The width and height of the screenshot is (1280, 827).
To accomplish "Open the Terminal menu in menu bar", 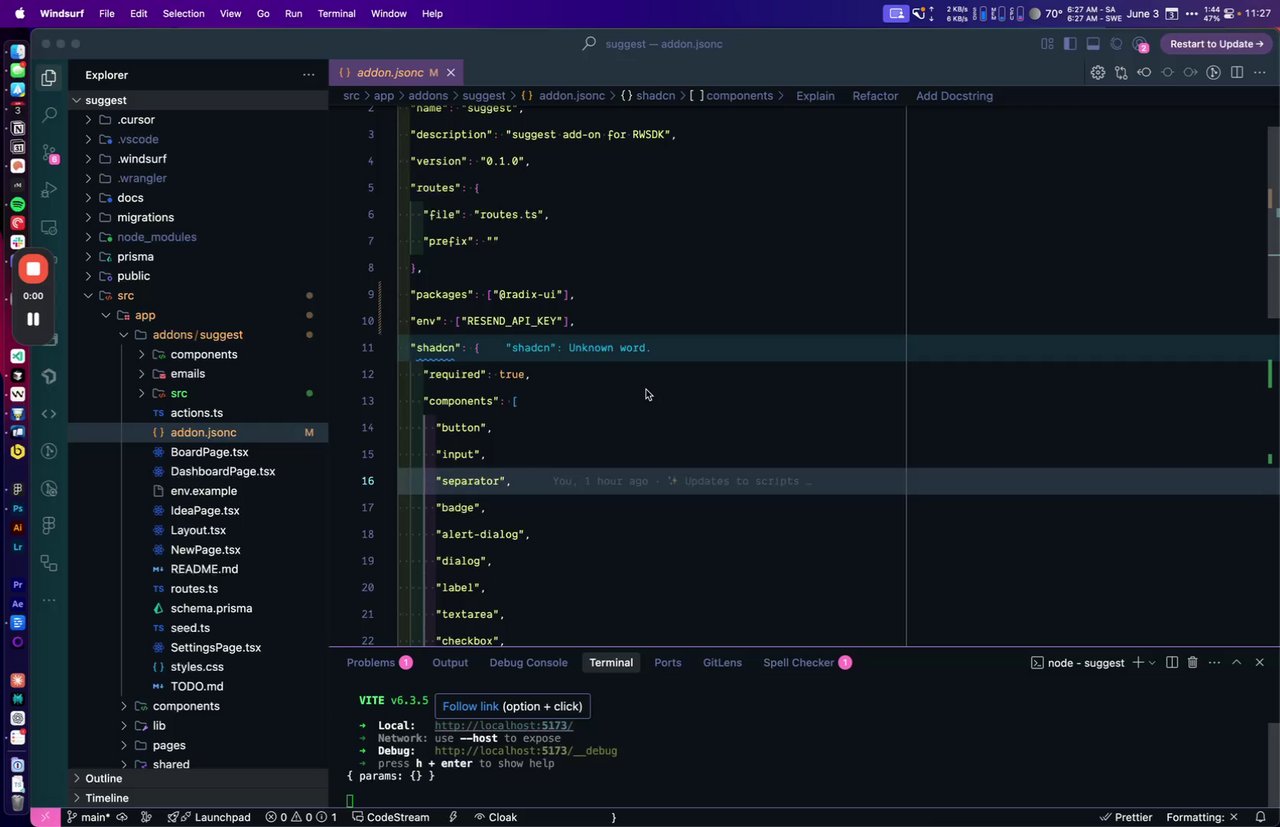I will pyautogui.click(x=336, y=14).
